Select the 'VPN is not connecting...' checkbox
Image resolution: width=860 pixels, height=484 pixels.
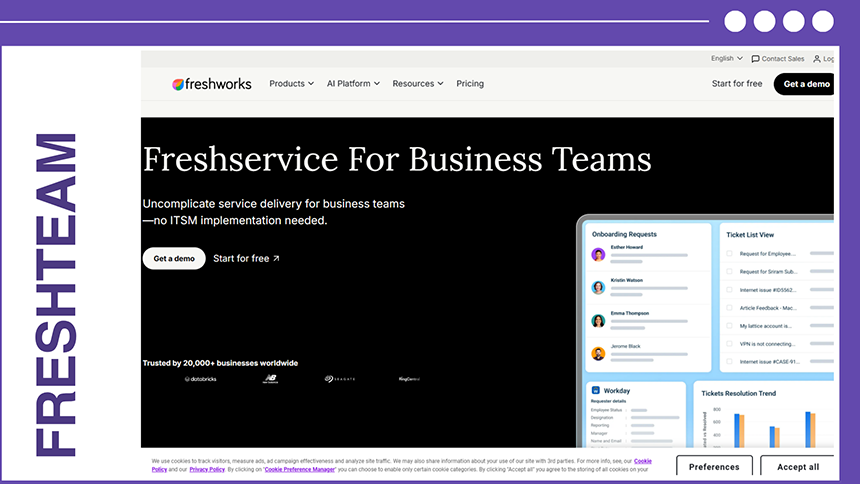(729, 344)
